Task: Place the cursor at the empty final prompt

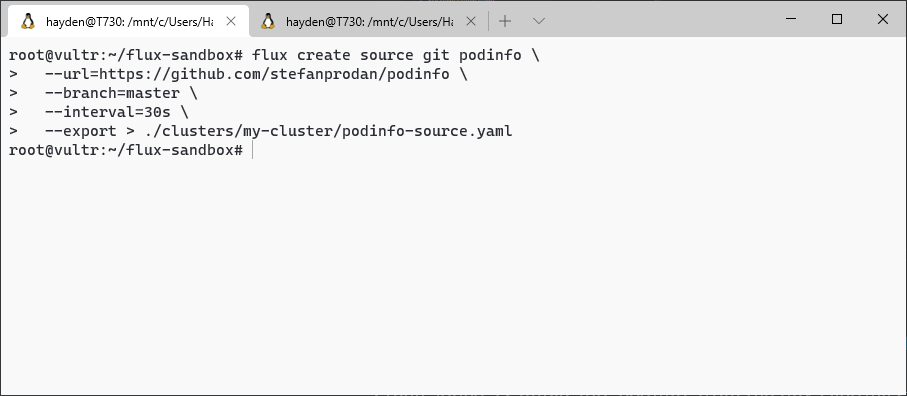Action: (253, 150)
